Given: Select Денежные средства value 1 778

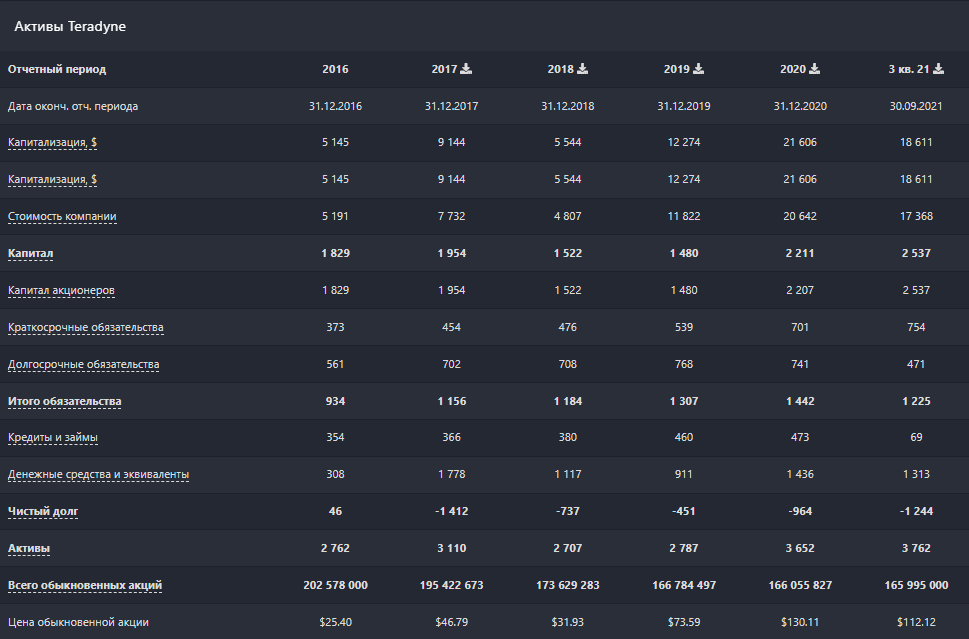Looking at the screenshot, I should (x=451, y=475).
